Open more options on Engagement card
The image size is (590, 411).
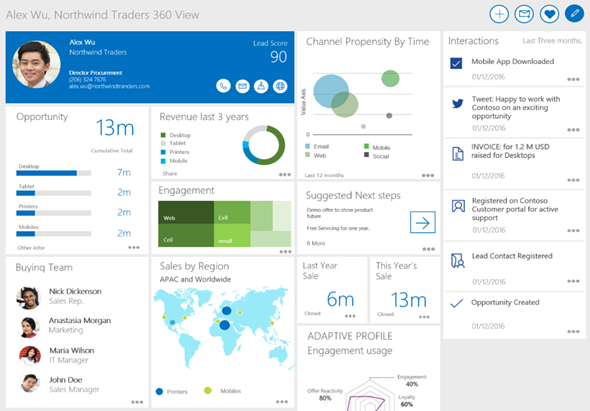click(x=286, y=251)
